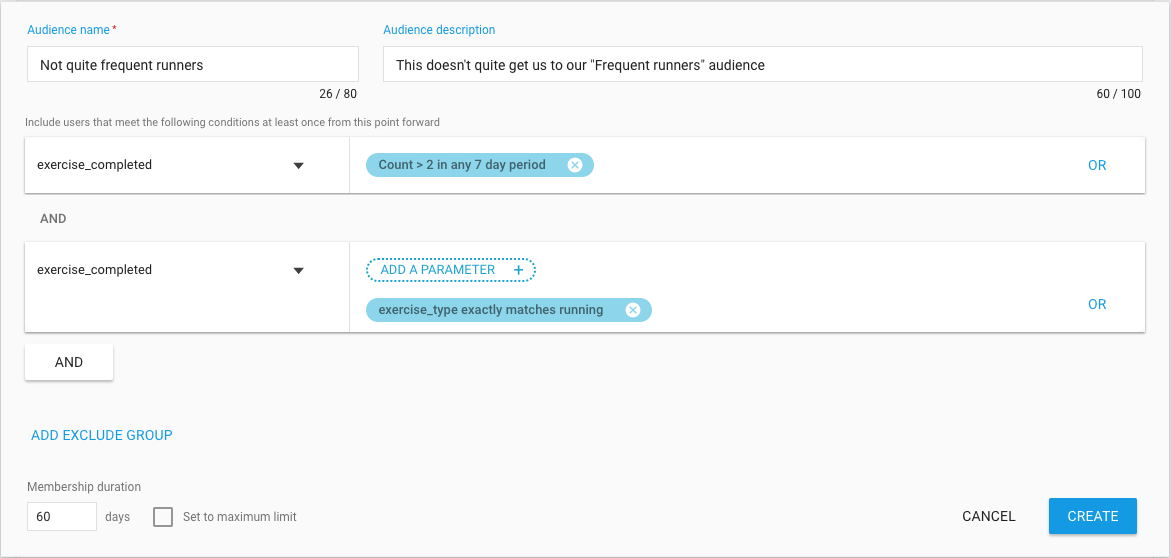Viewport: 1171px width, 558px height.
Task: Click the Add a Parameter button
Action: (451, 270)
